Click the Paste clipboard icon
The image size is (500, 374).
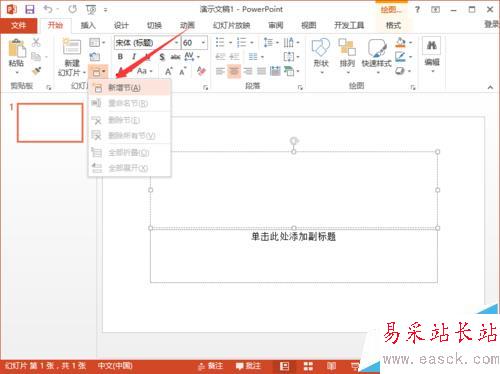click(x=17, y=49)
